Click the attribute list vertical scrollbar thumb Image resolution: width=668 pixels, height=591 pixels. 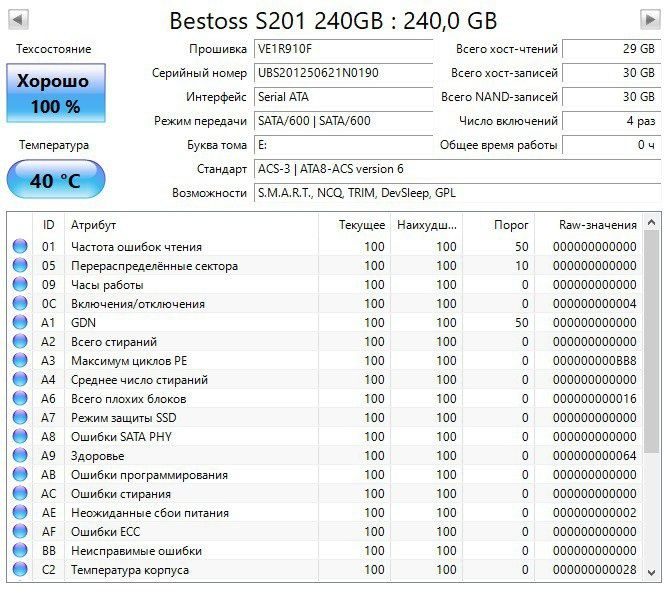point(651,342)
